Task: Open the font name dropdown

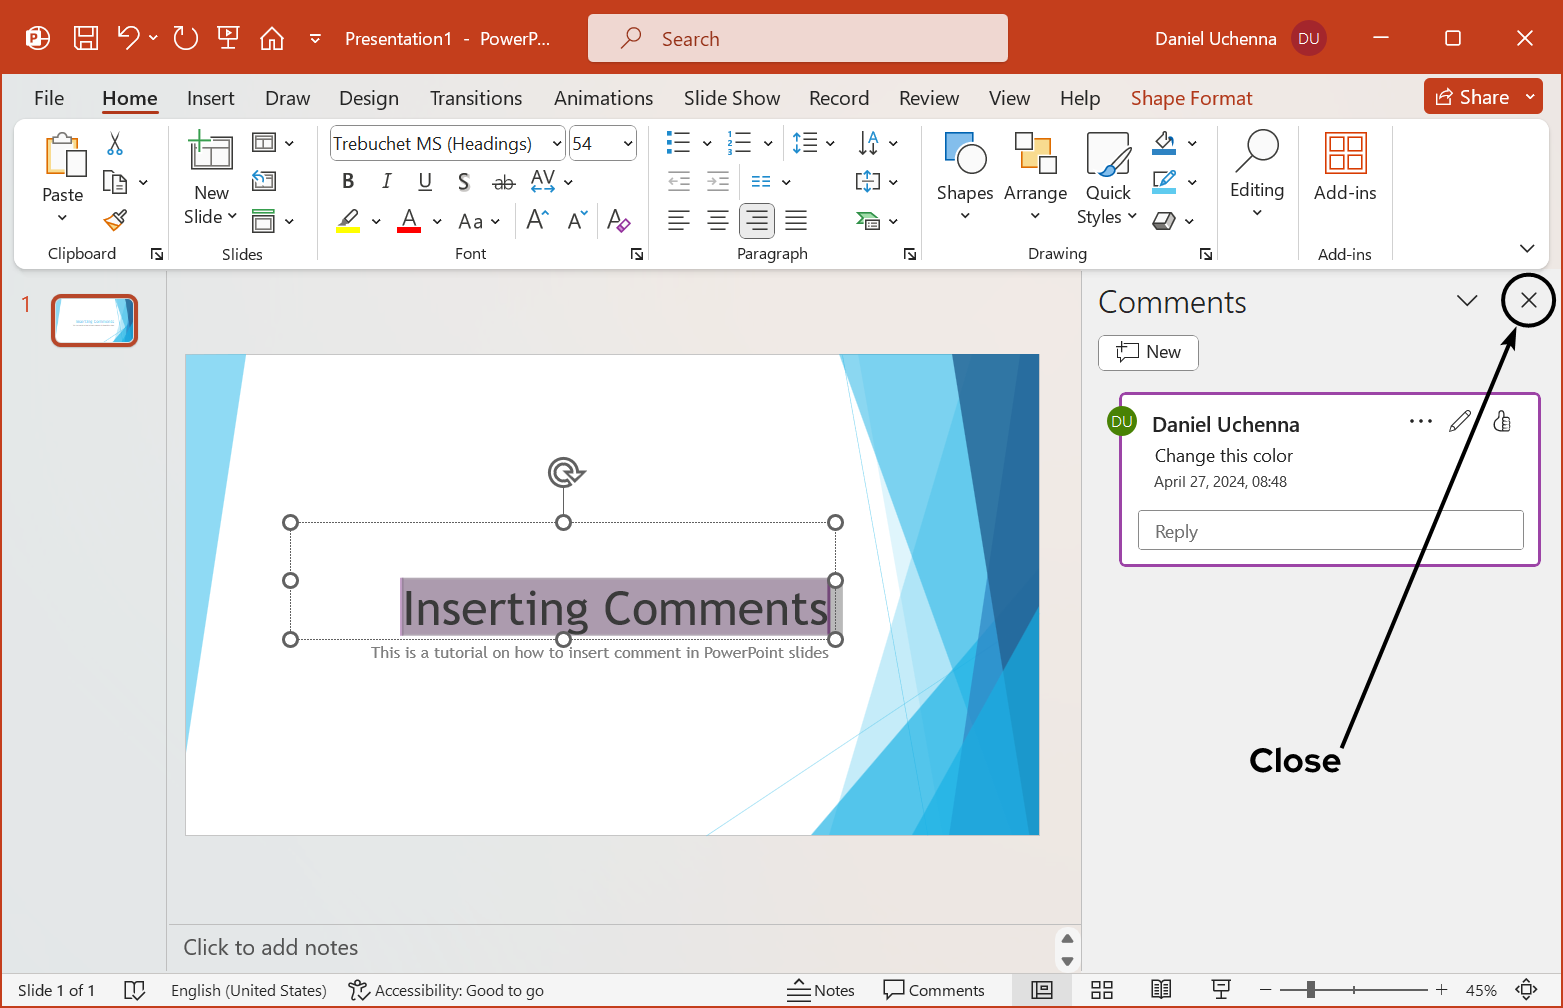Action: click(x=557, y=144)
